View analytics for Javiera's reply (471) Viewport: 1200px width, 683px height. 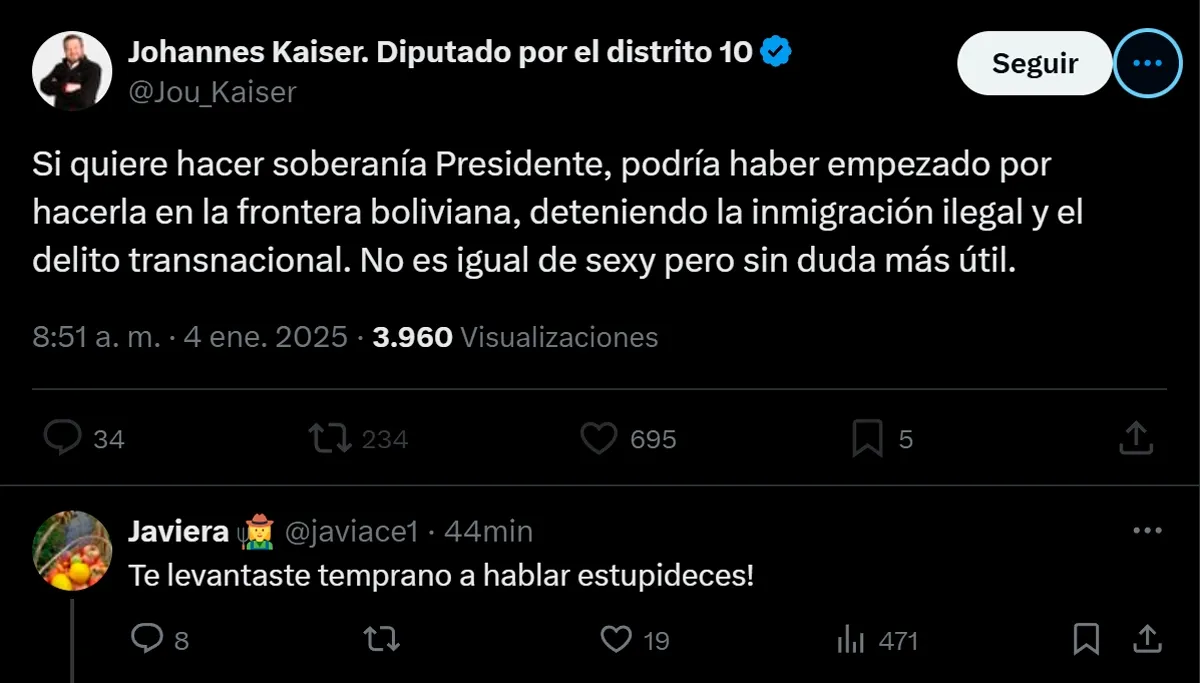pos(850,639)
